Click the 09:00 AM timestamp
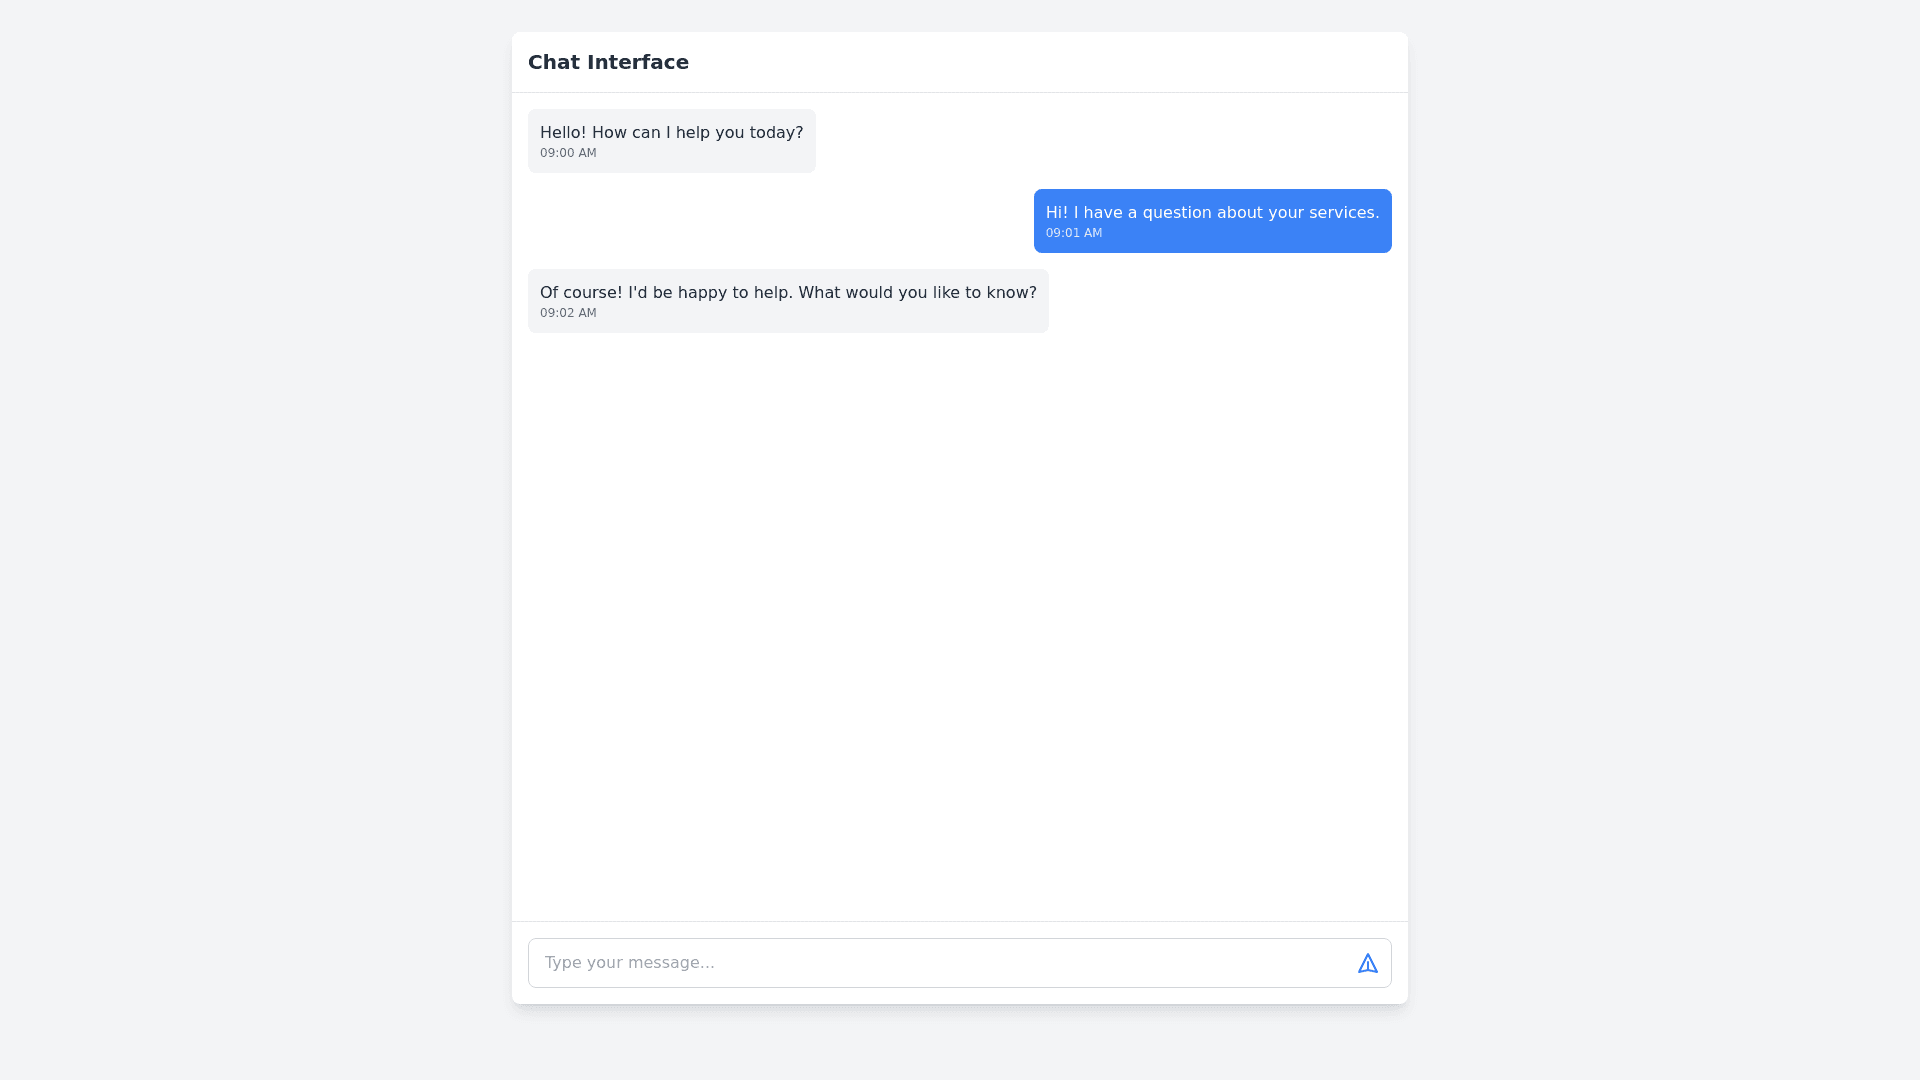 coord(568,153)
